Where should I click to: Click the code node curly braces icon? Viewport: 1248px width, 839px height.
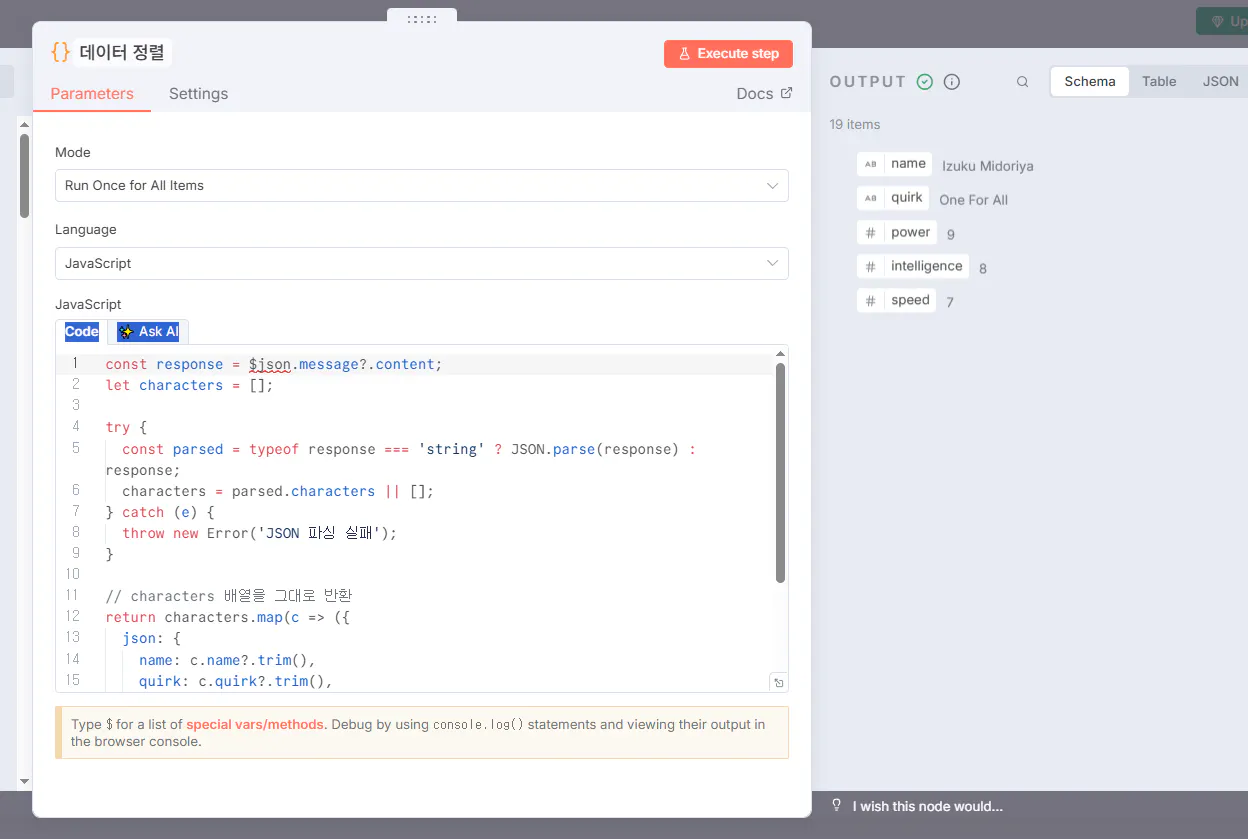(x=61, y=53)
